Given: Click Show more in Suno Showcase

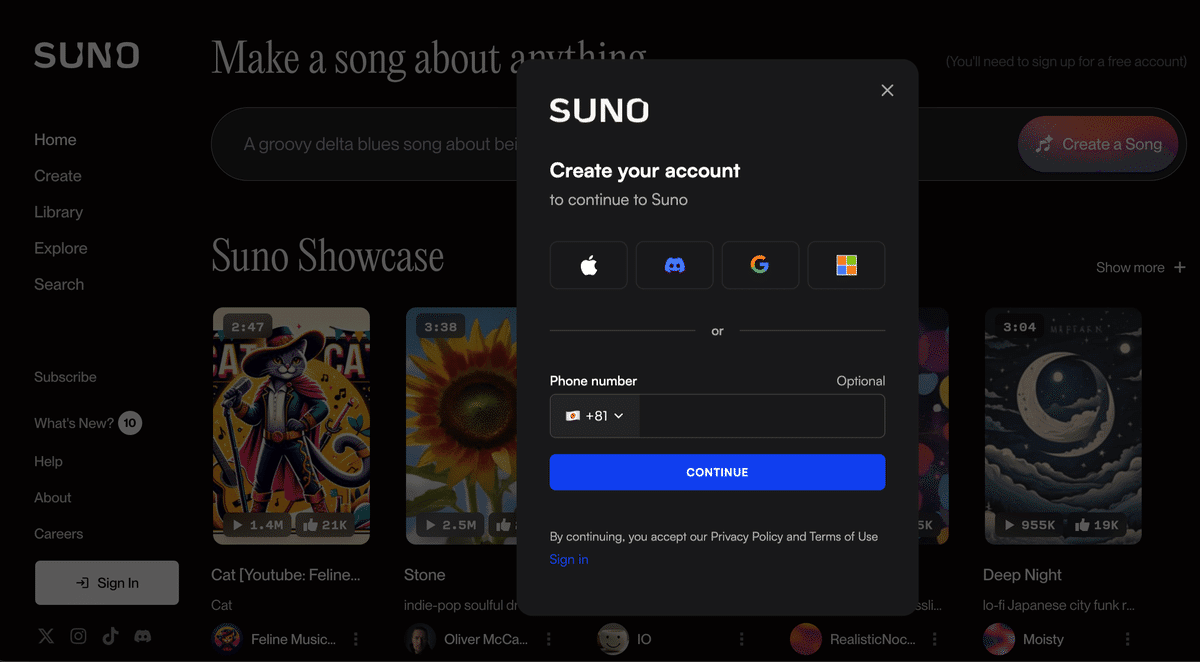Looking at the screenshot, I should pyautogui.click(x=1140, y=267).
